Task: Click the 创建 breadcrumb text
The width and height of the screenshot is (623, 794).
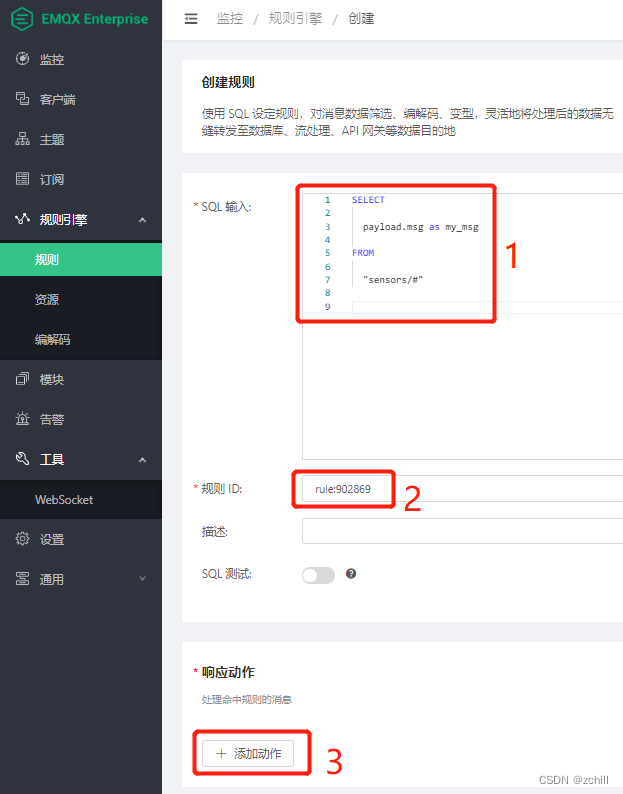Action: [361, 19]
